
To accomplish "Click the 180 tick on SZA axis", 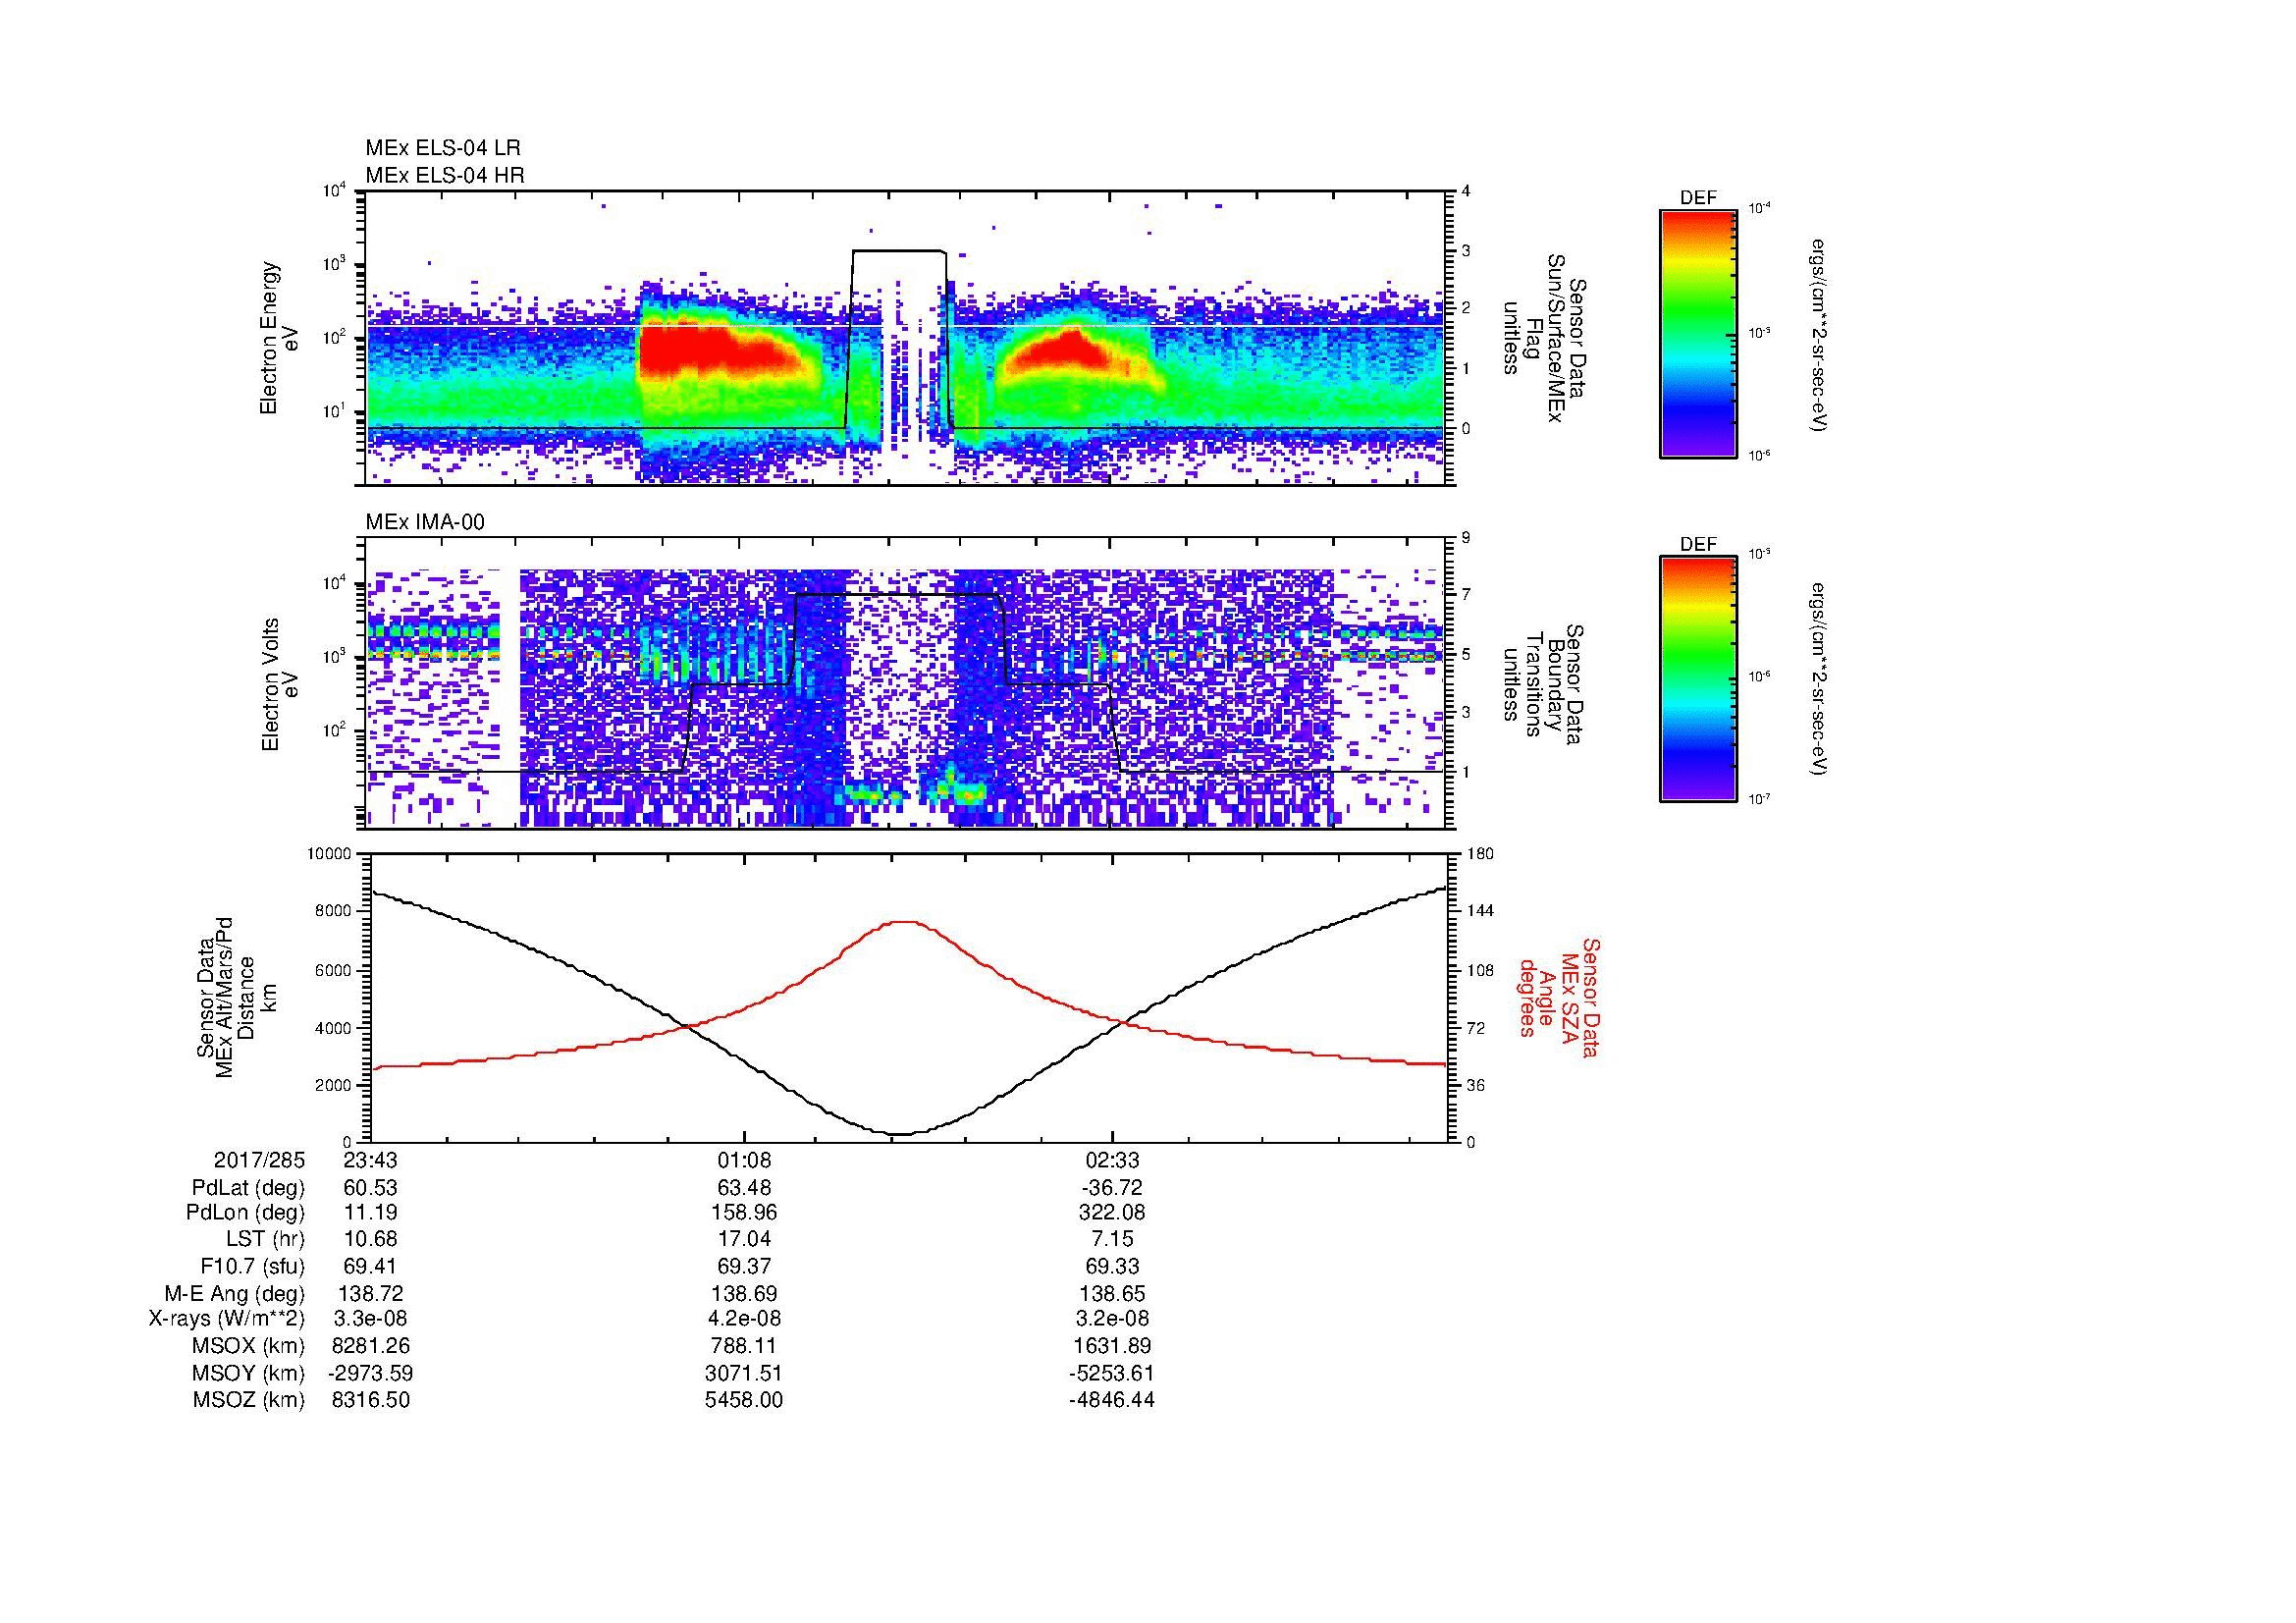I will 1481,854.
